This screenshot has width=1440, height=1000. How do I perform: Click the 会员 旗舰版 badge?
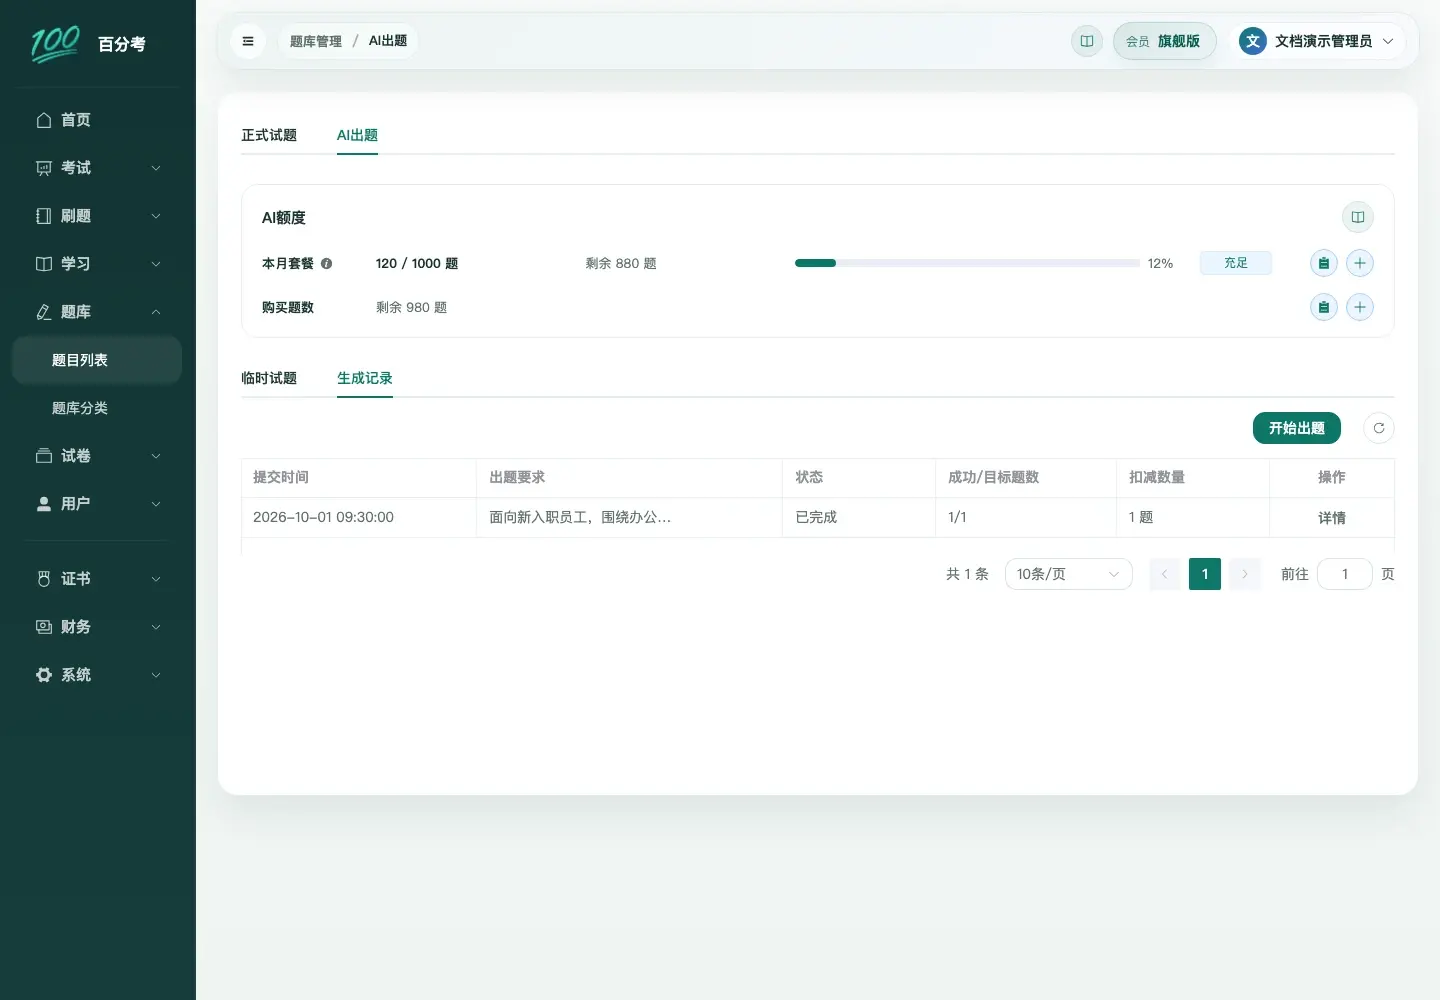pos(1164,41)
